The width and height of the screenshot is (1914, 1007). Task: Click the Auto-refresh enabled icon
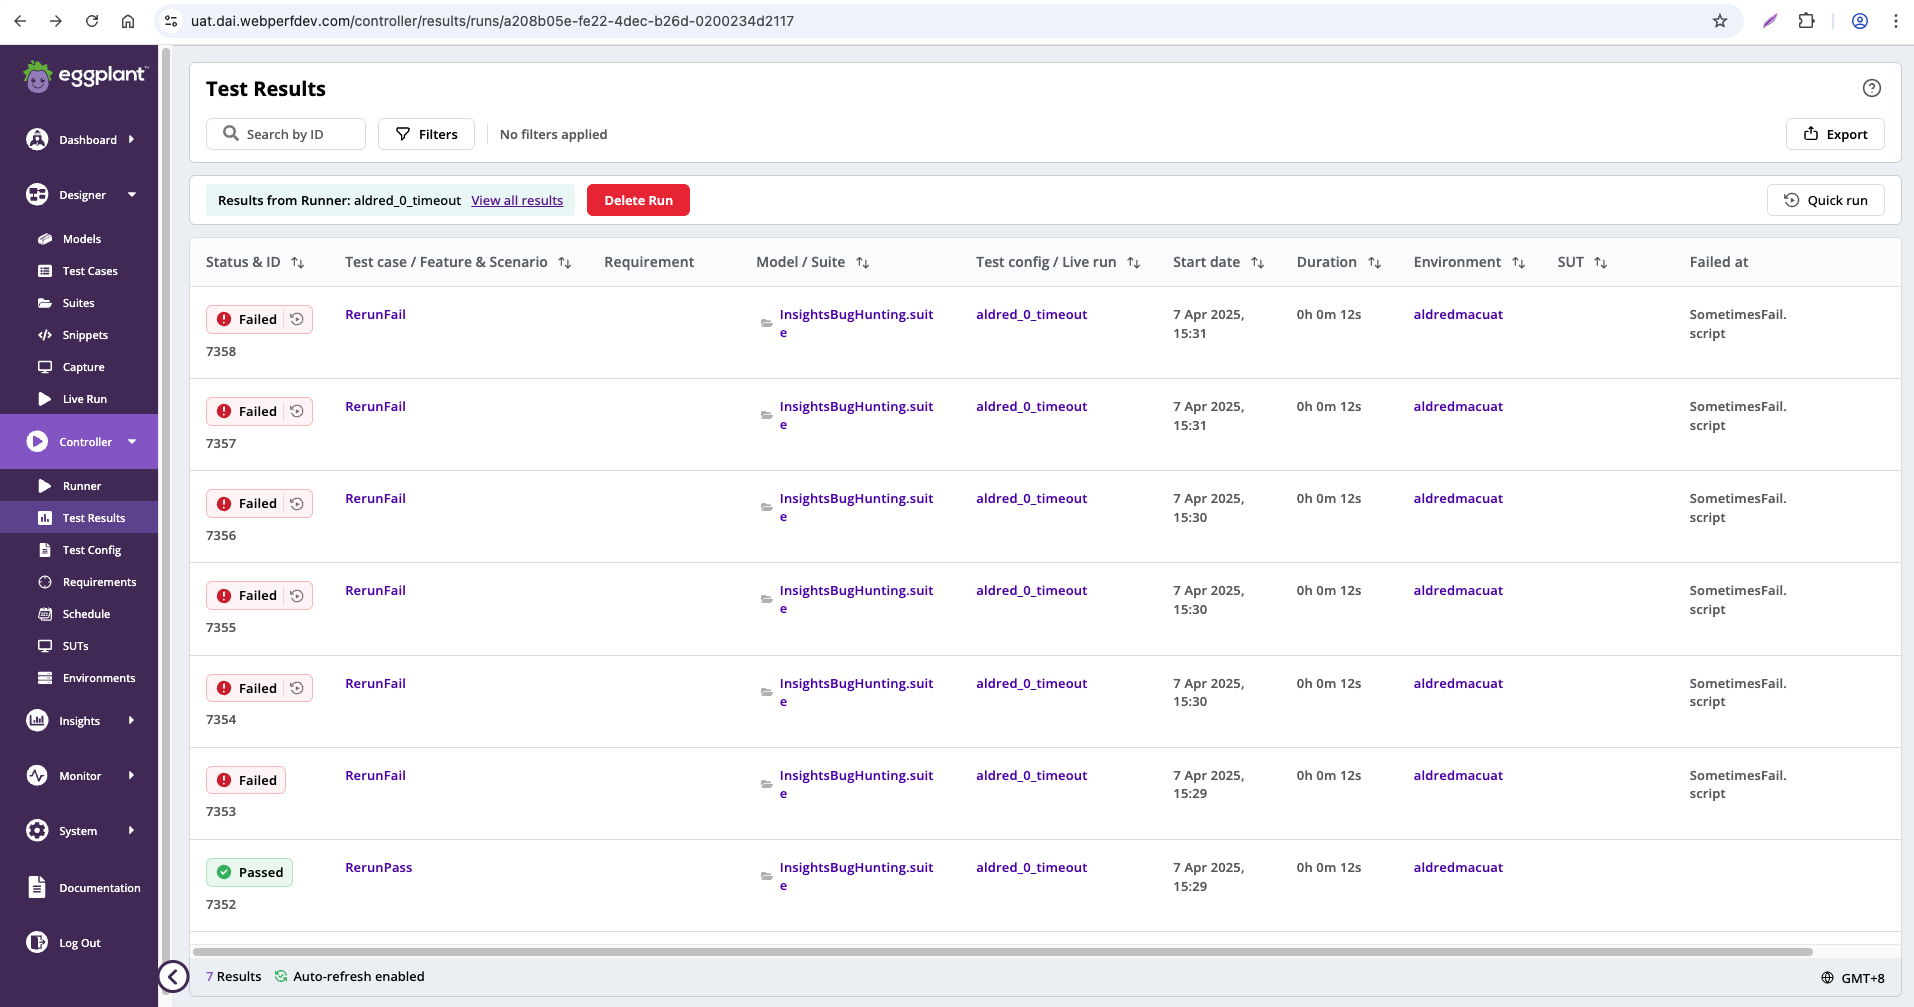[x=281, y=976]
